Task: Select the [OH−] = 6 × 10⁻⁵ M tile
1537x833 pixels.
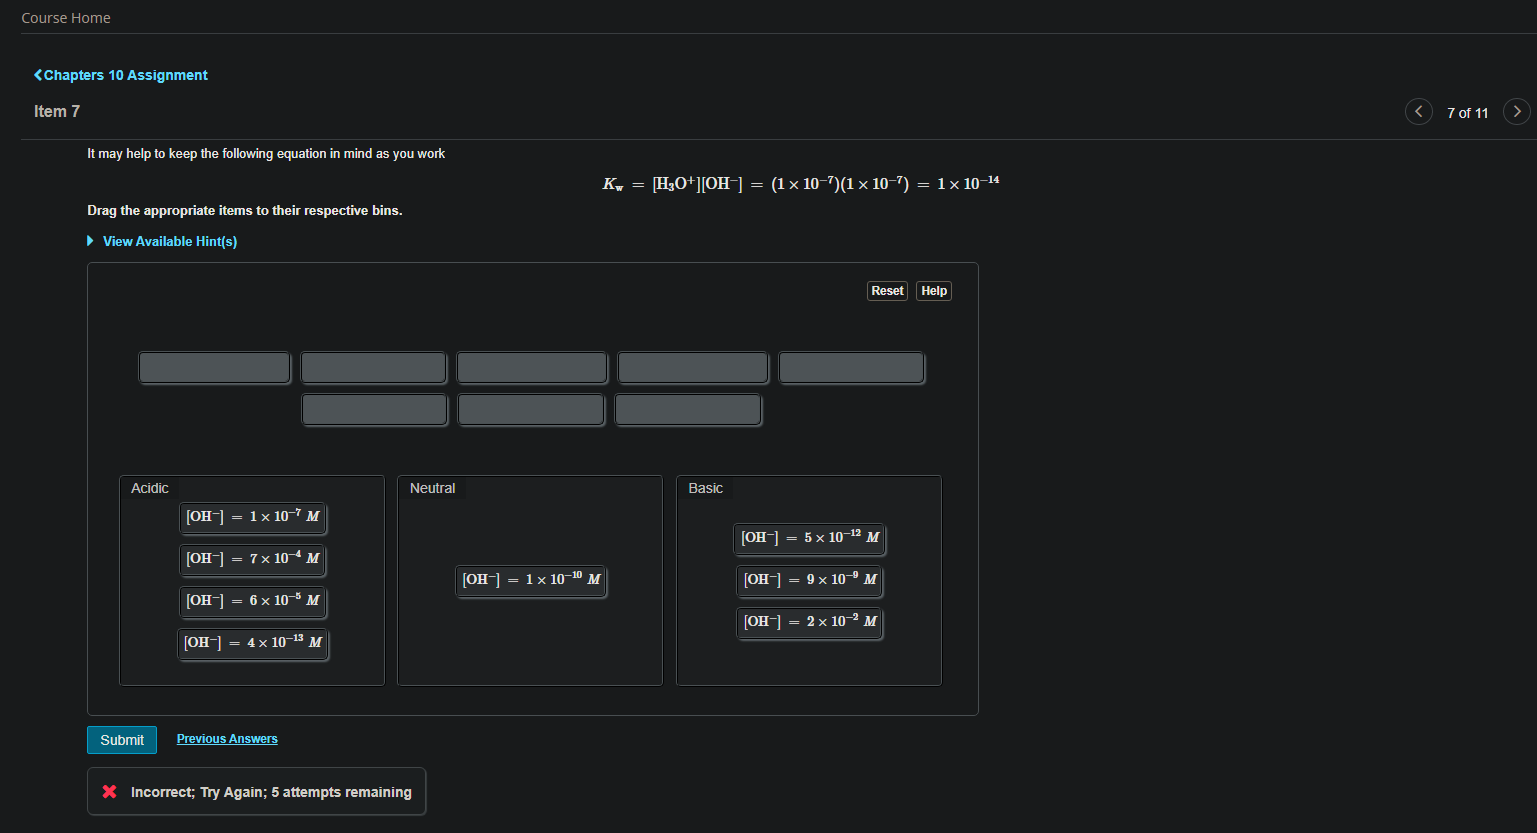Action: pyautogui.click(x=253, y=601)
